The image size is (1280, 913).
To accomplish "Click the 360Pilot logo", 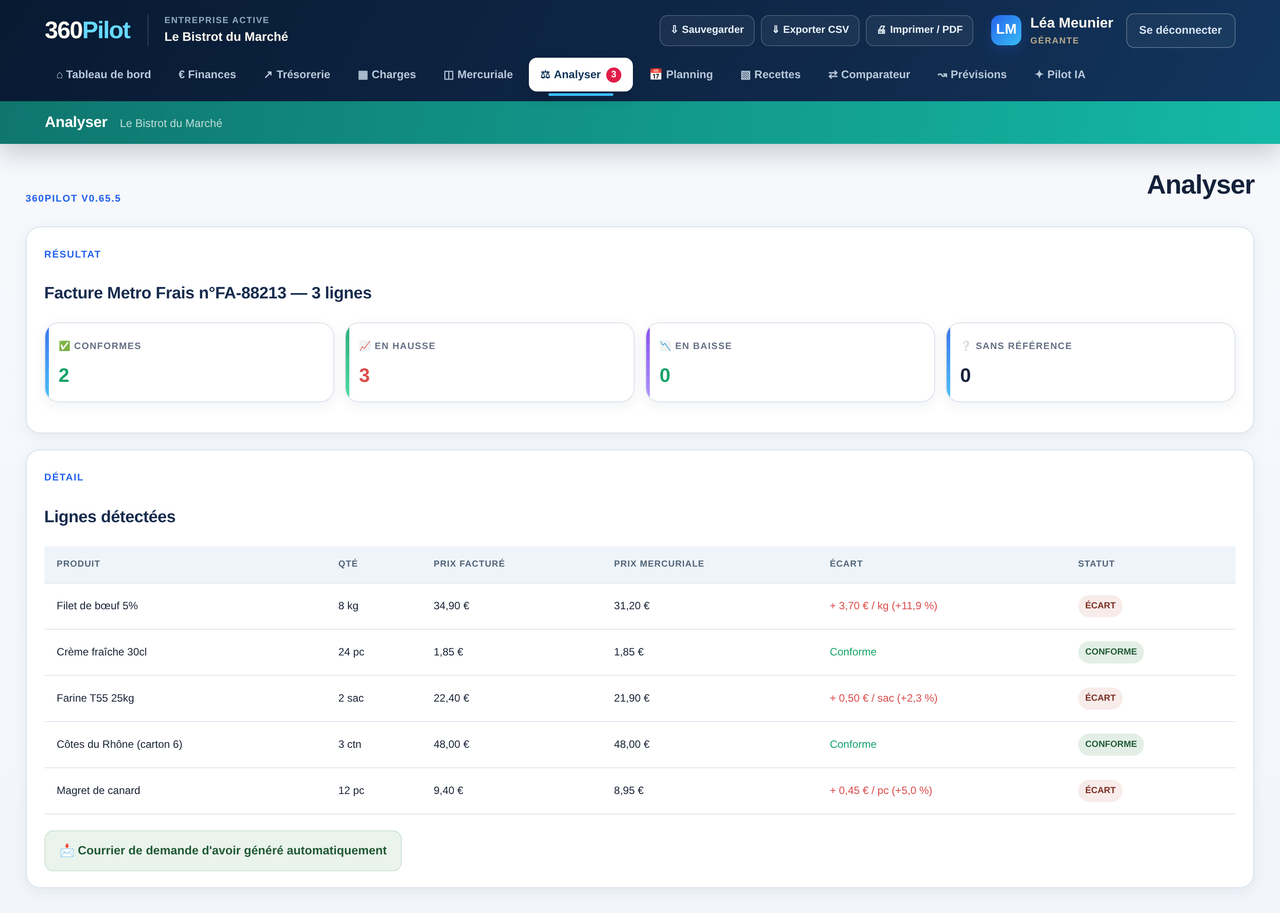I will (88, 30).
